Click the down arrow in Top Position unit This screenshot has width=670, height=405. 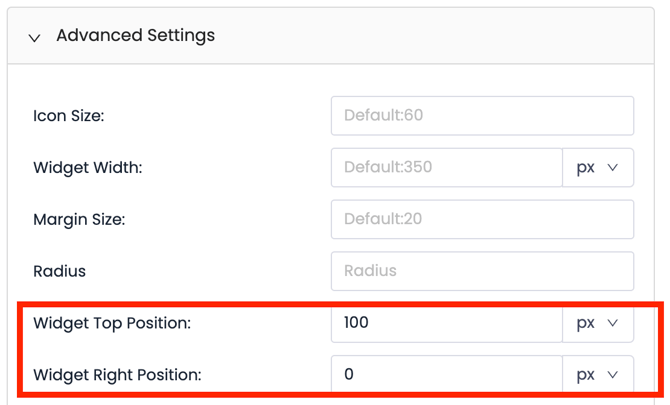point(614,323)
